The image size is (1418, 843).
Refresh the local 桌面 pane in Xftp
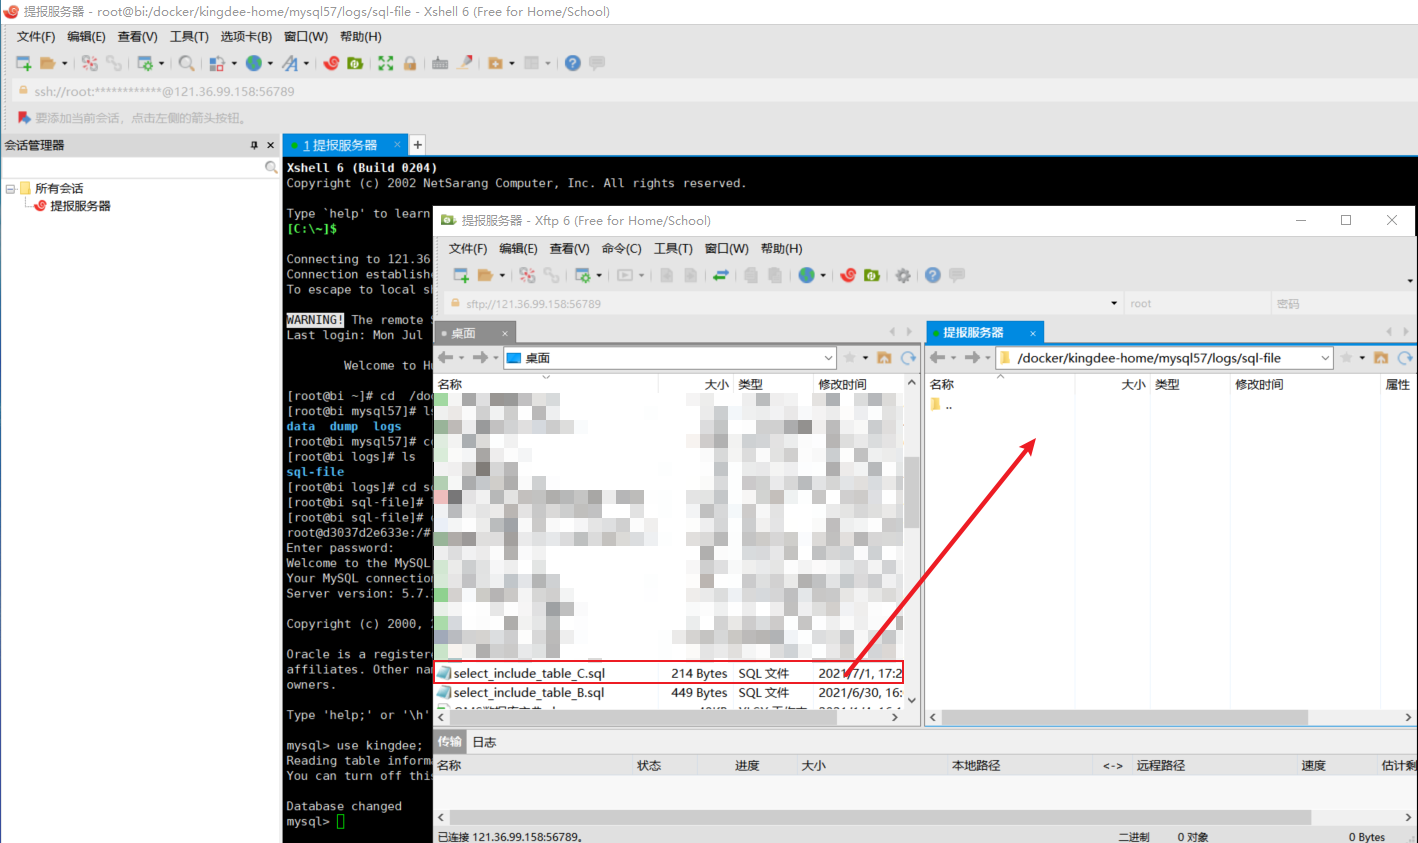point(908,358)
